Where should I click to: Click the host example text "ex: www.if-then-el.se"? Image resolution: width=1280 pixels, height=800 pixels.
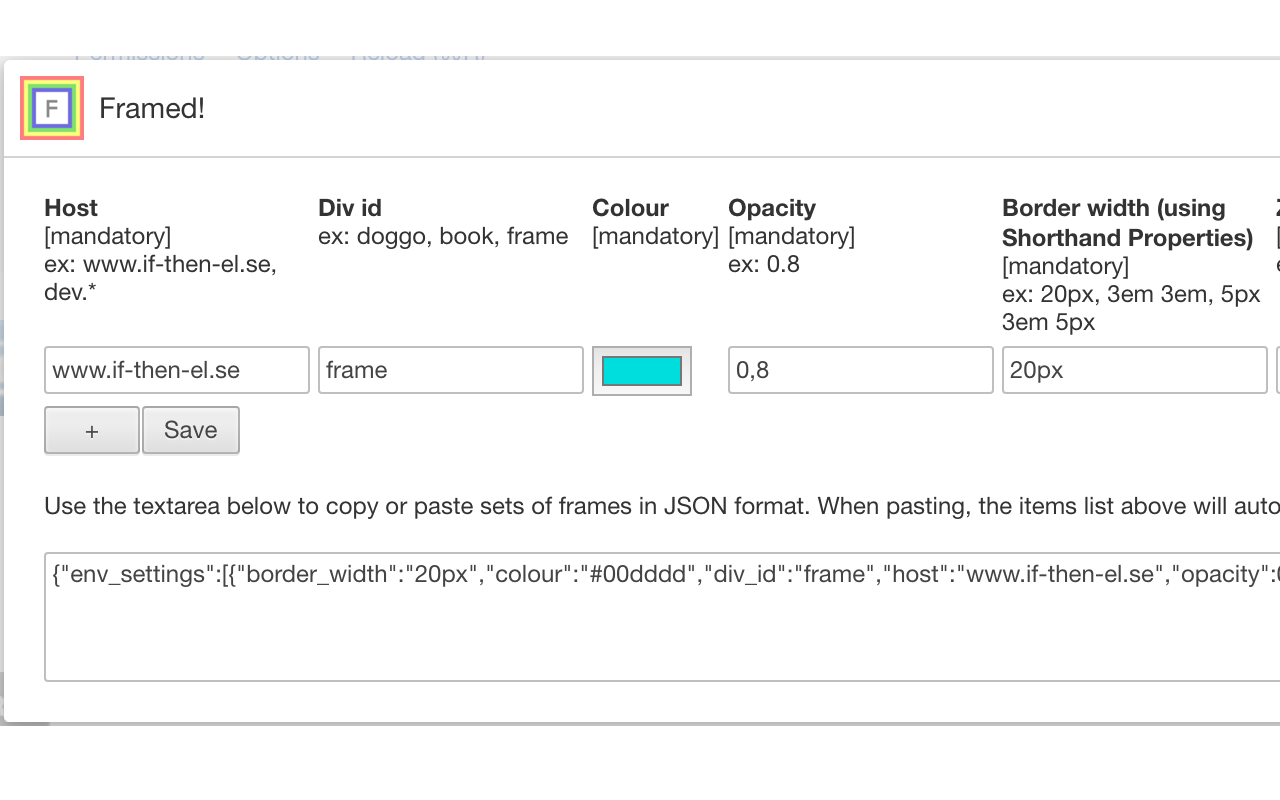pos(160,265)
